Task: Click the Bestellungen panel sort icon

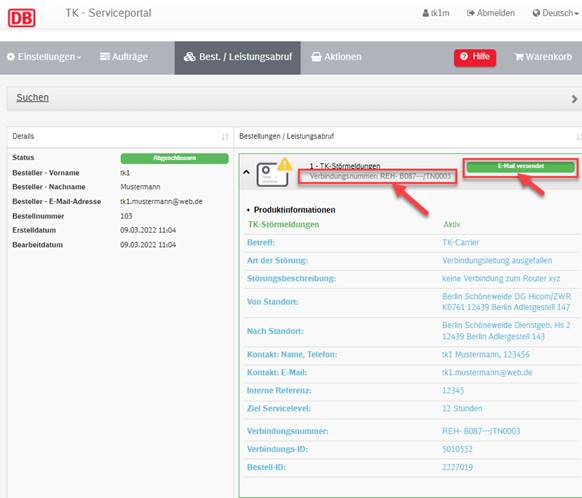Action: 579,137
